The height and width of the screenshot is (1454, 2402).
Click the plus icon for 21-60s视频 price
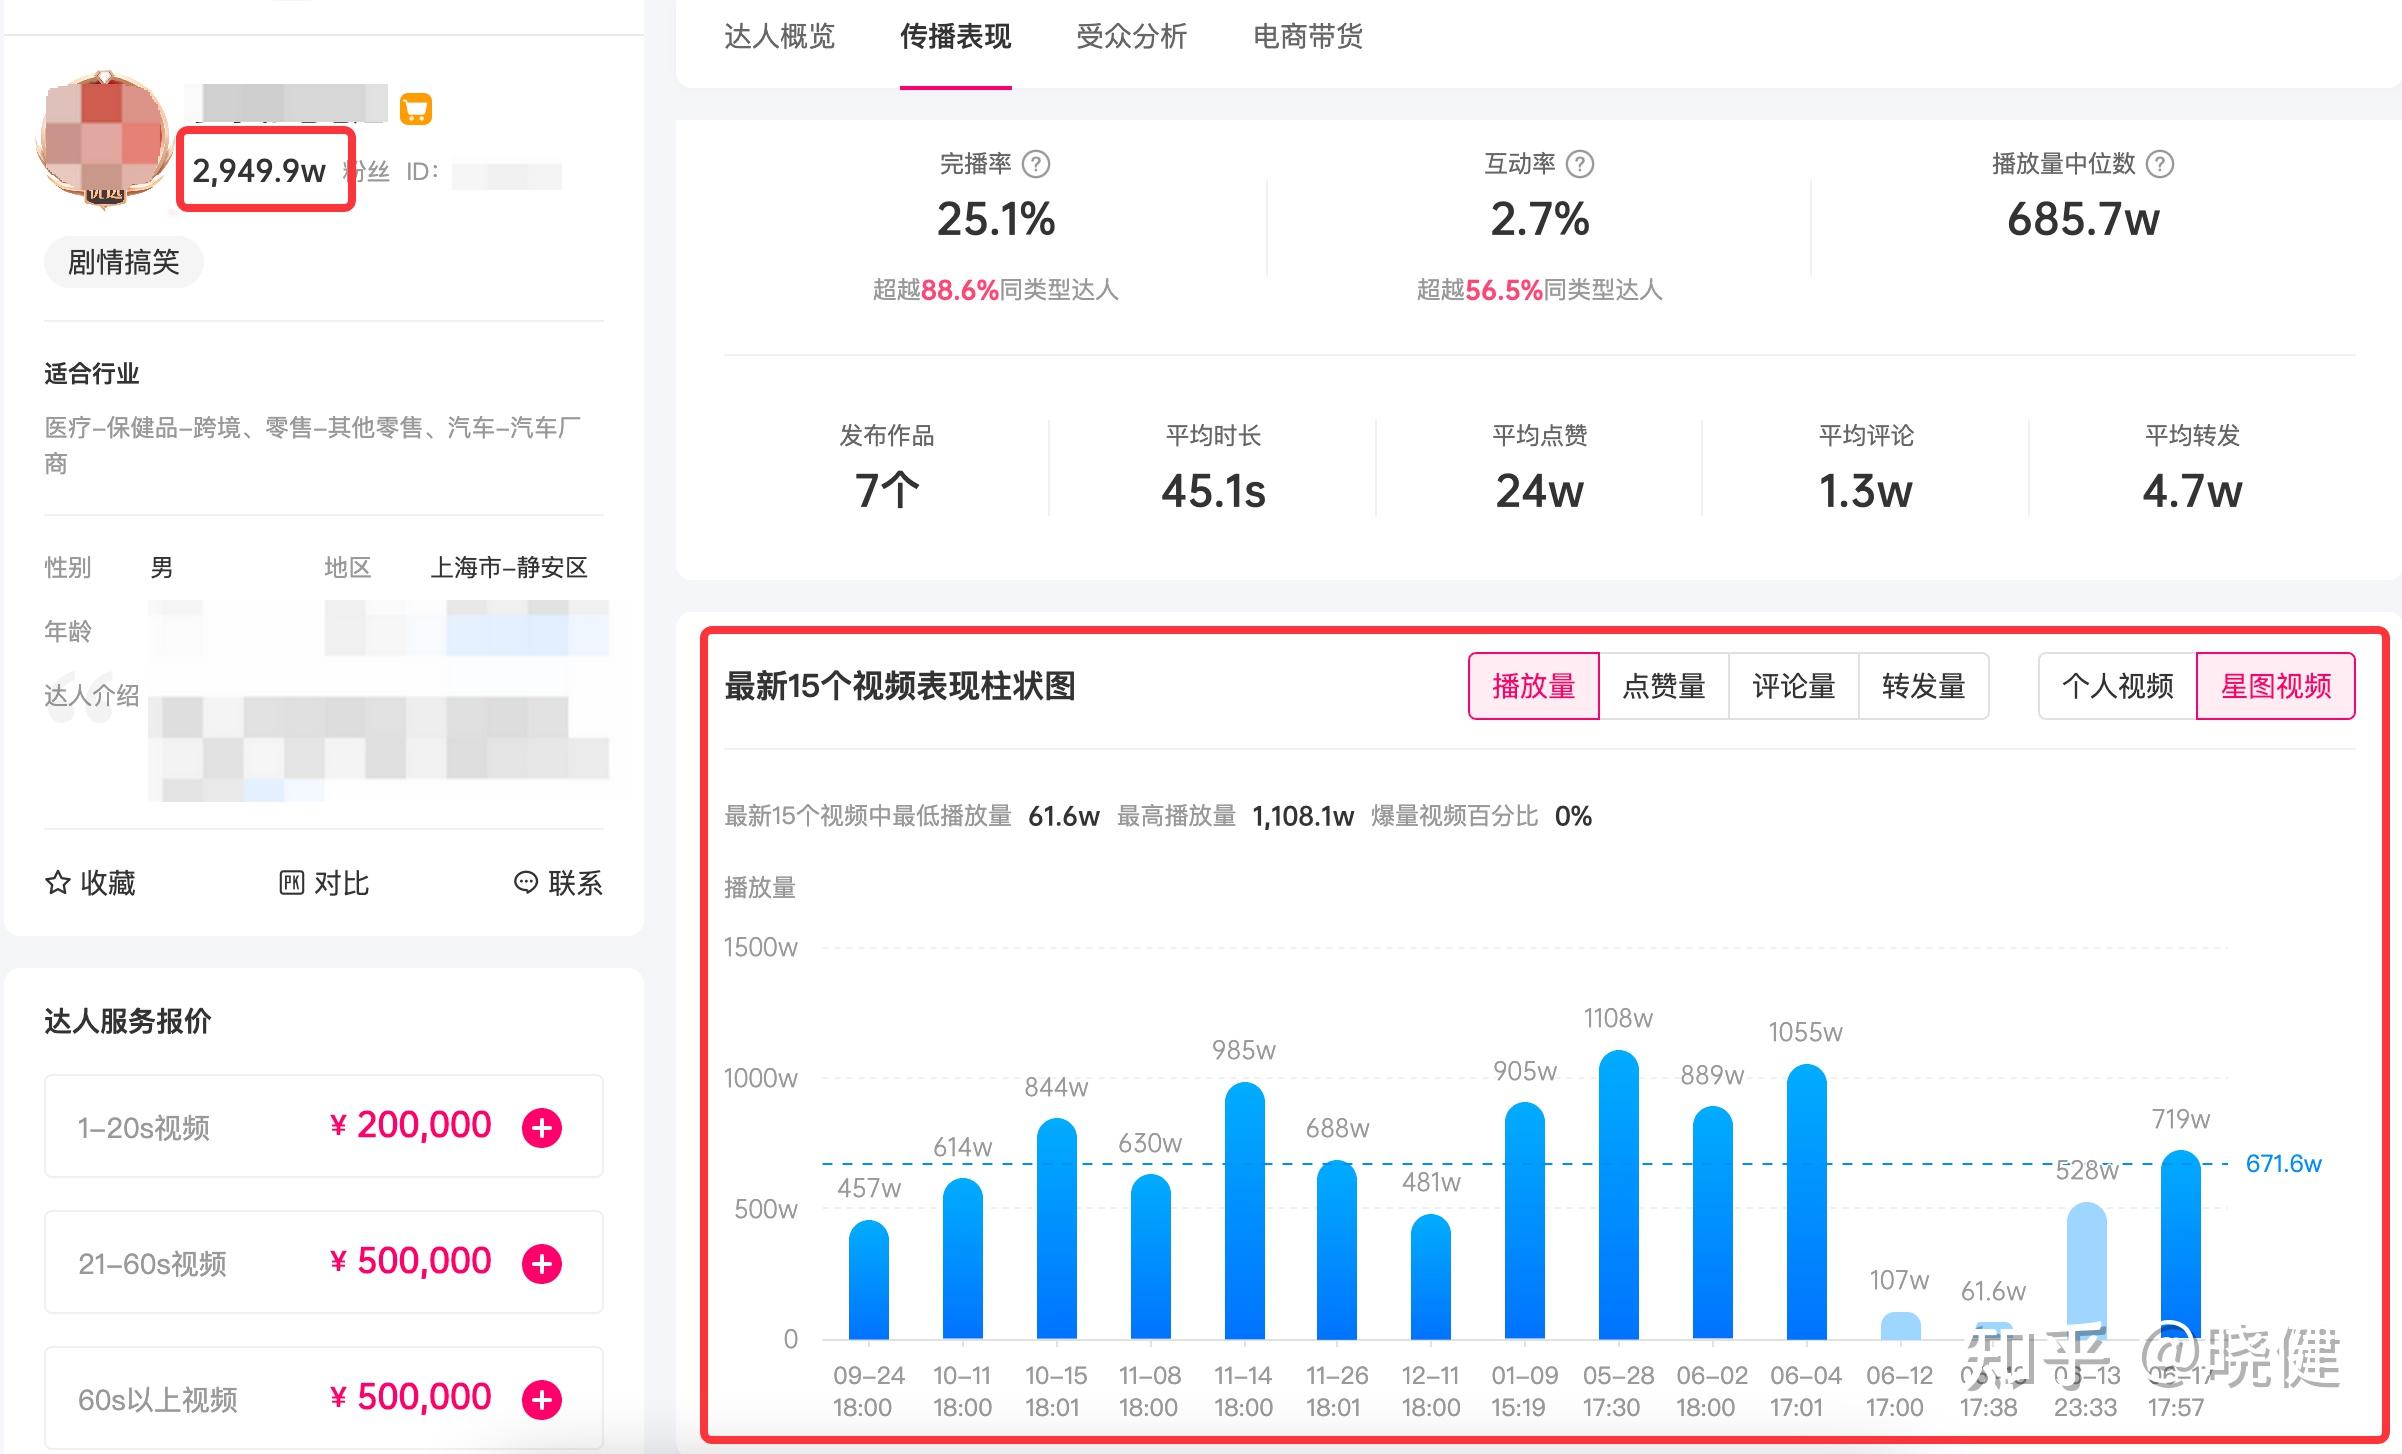click(x=542, y=1264)
